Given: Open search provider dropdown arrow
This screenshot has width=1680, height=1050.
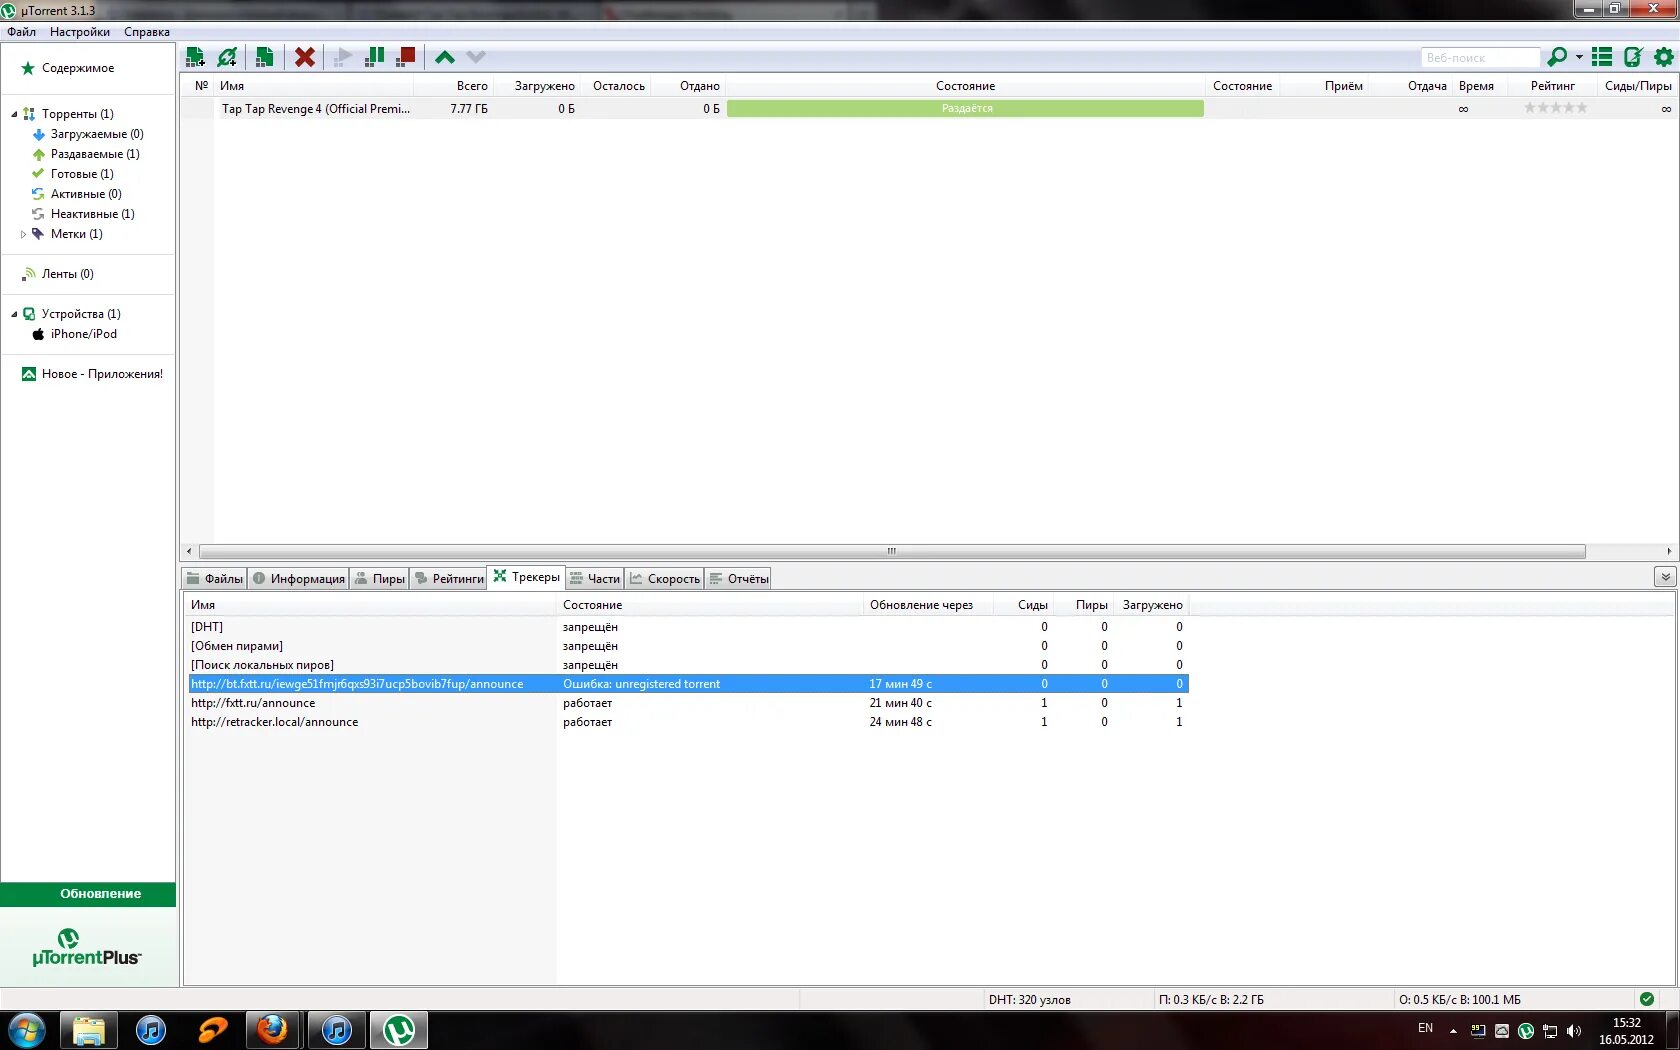Looking at the screenshot, I should point(1579,57).
